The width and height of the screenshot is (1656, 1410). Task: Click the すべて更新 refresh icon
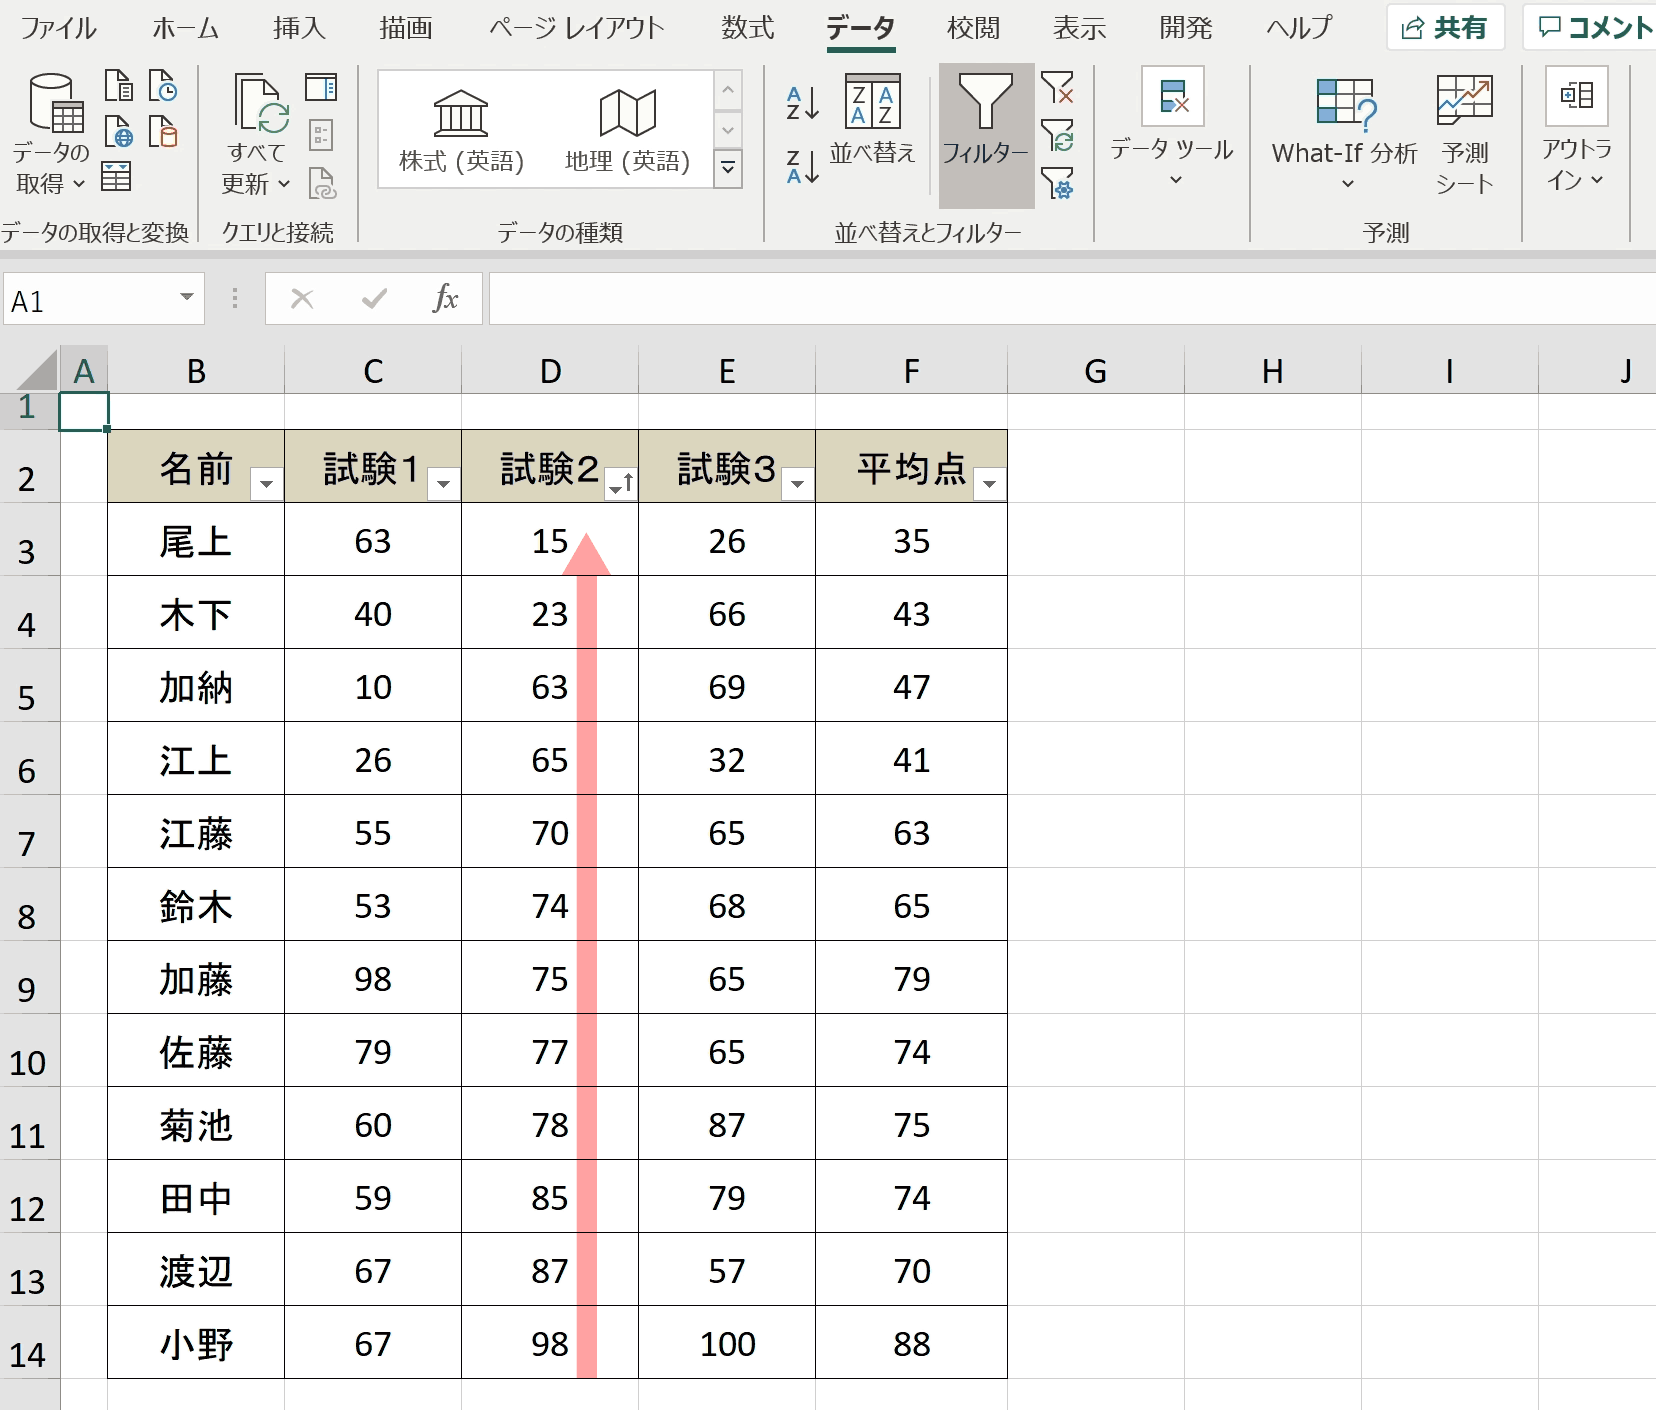tap(262, 104)
